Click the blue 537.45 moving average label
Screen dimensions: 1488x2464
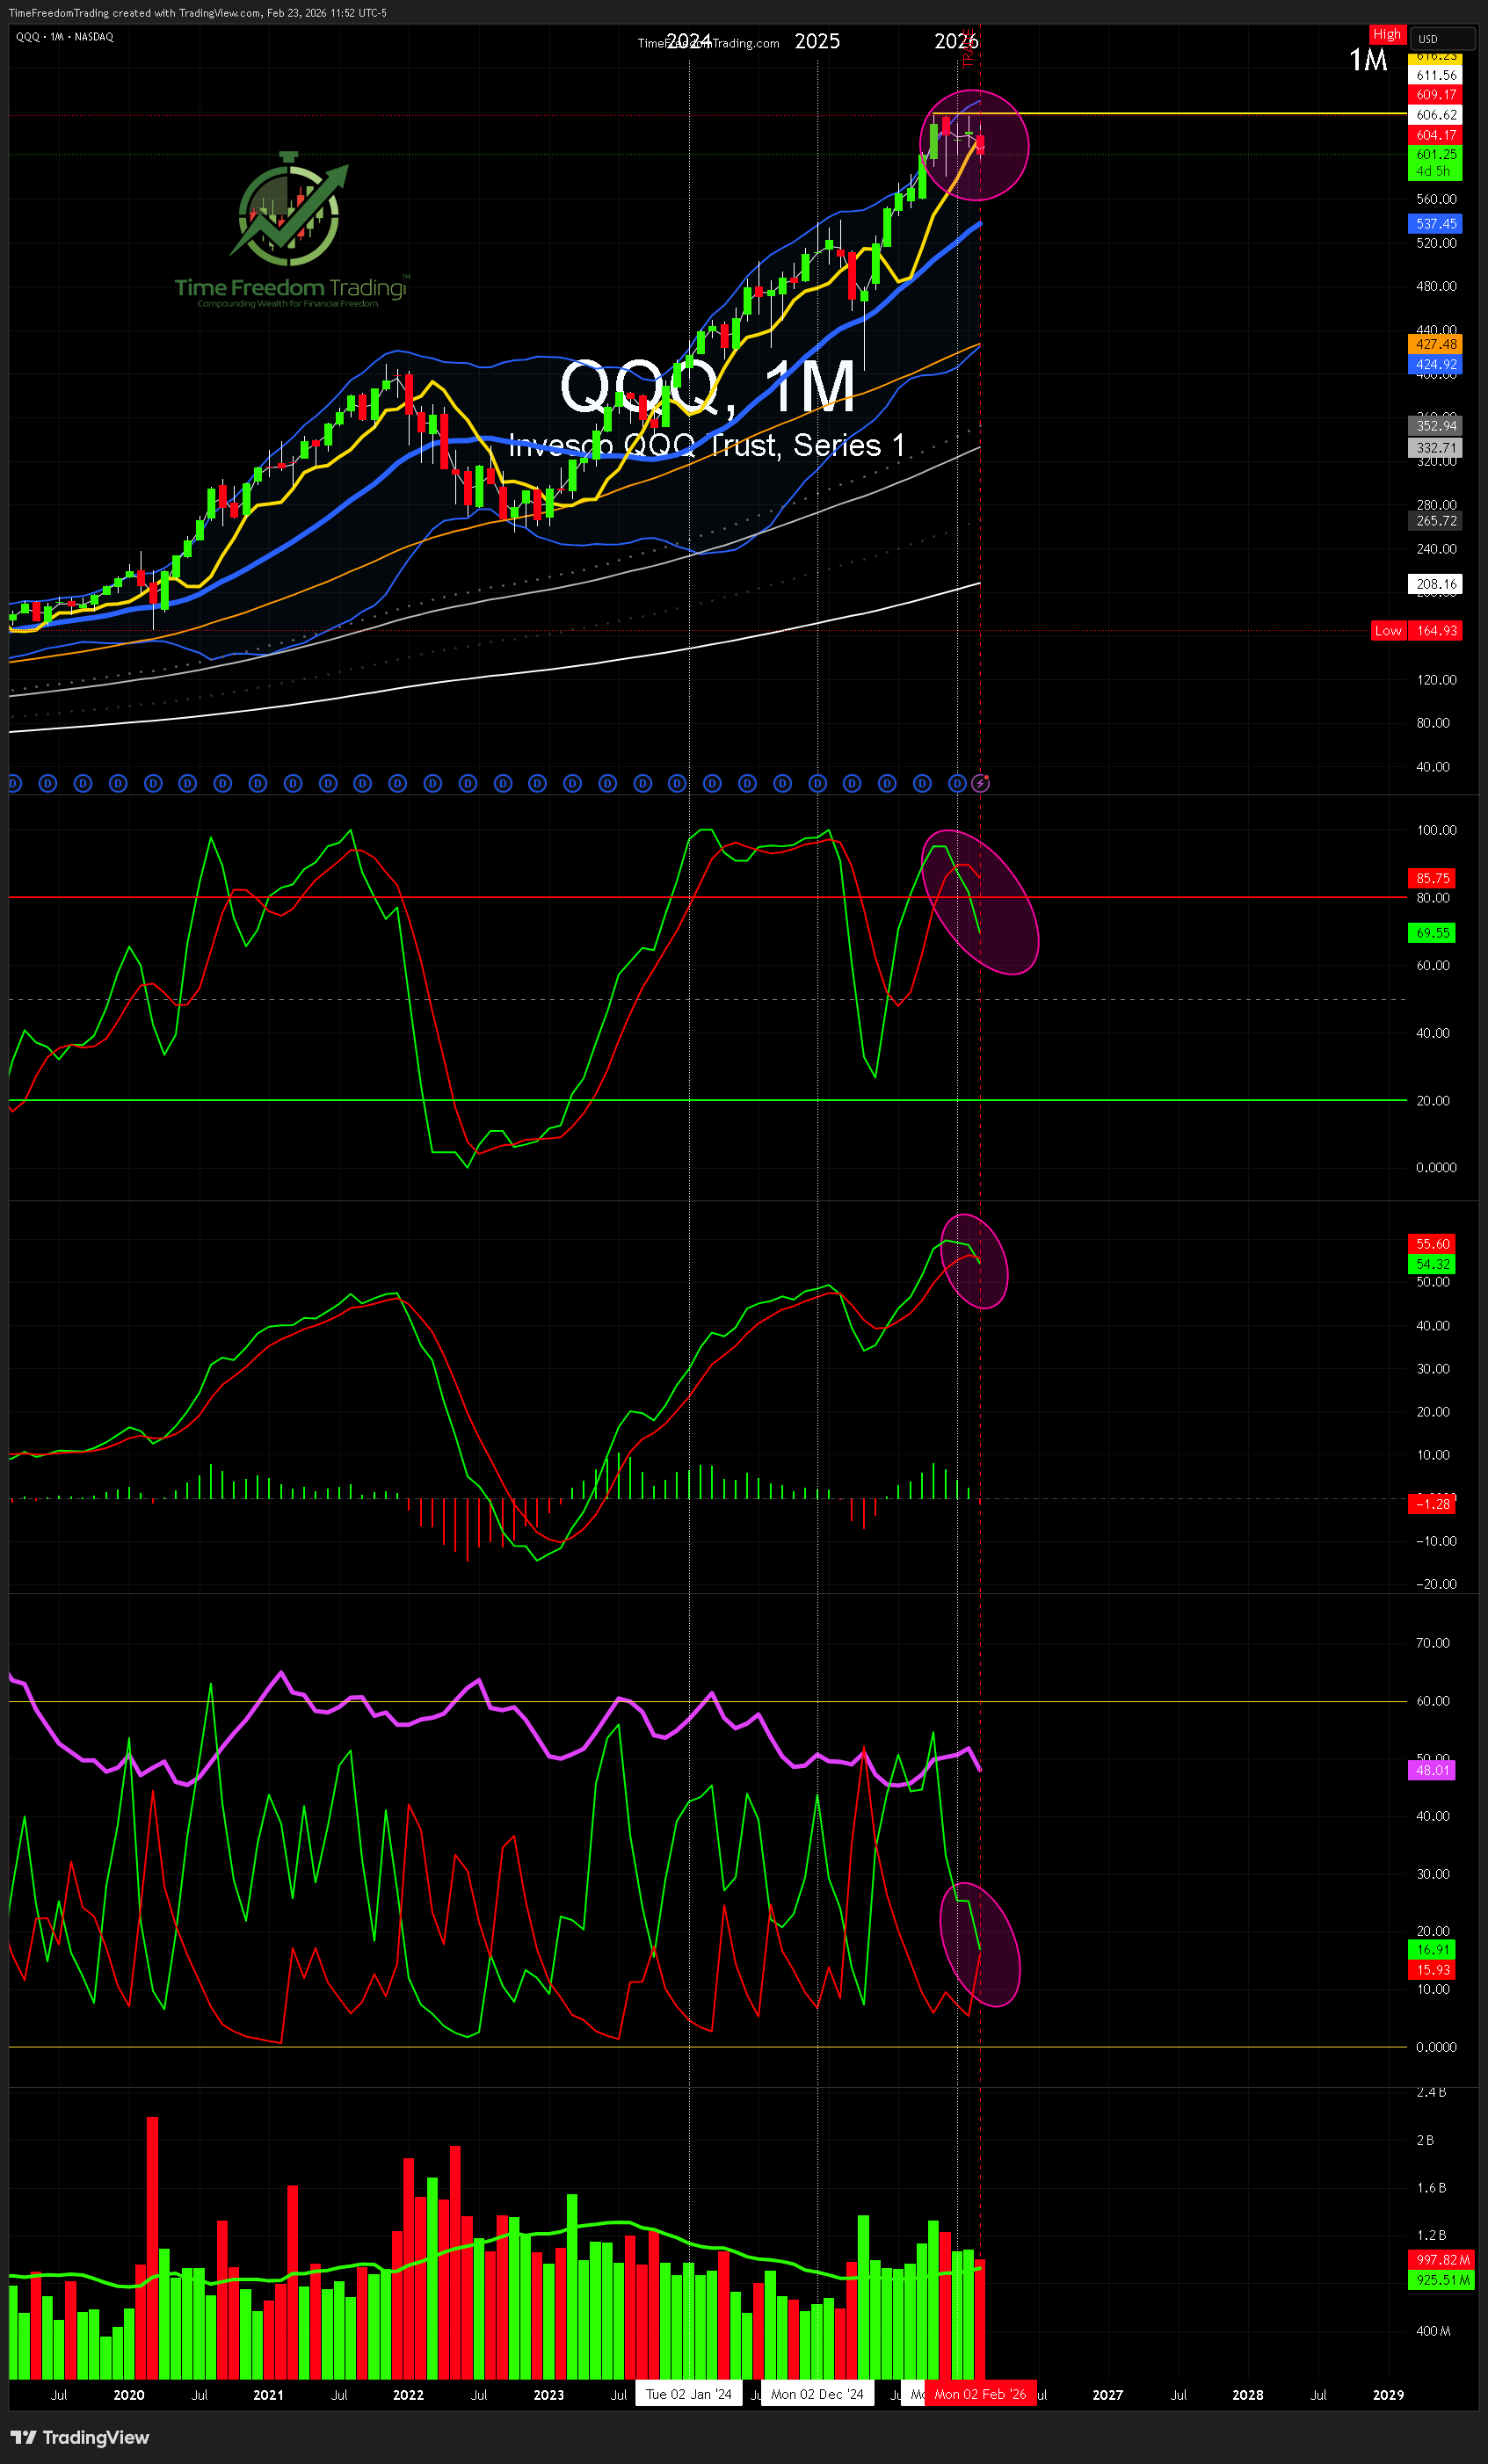[x=1435, y=224]
